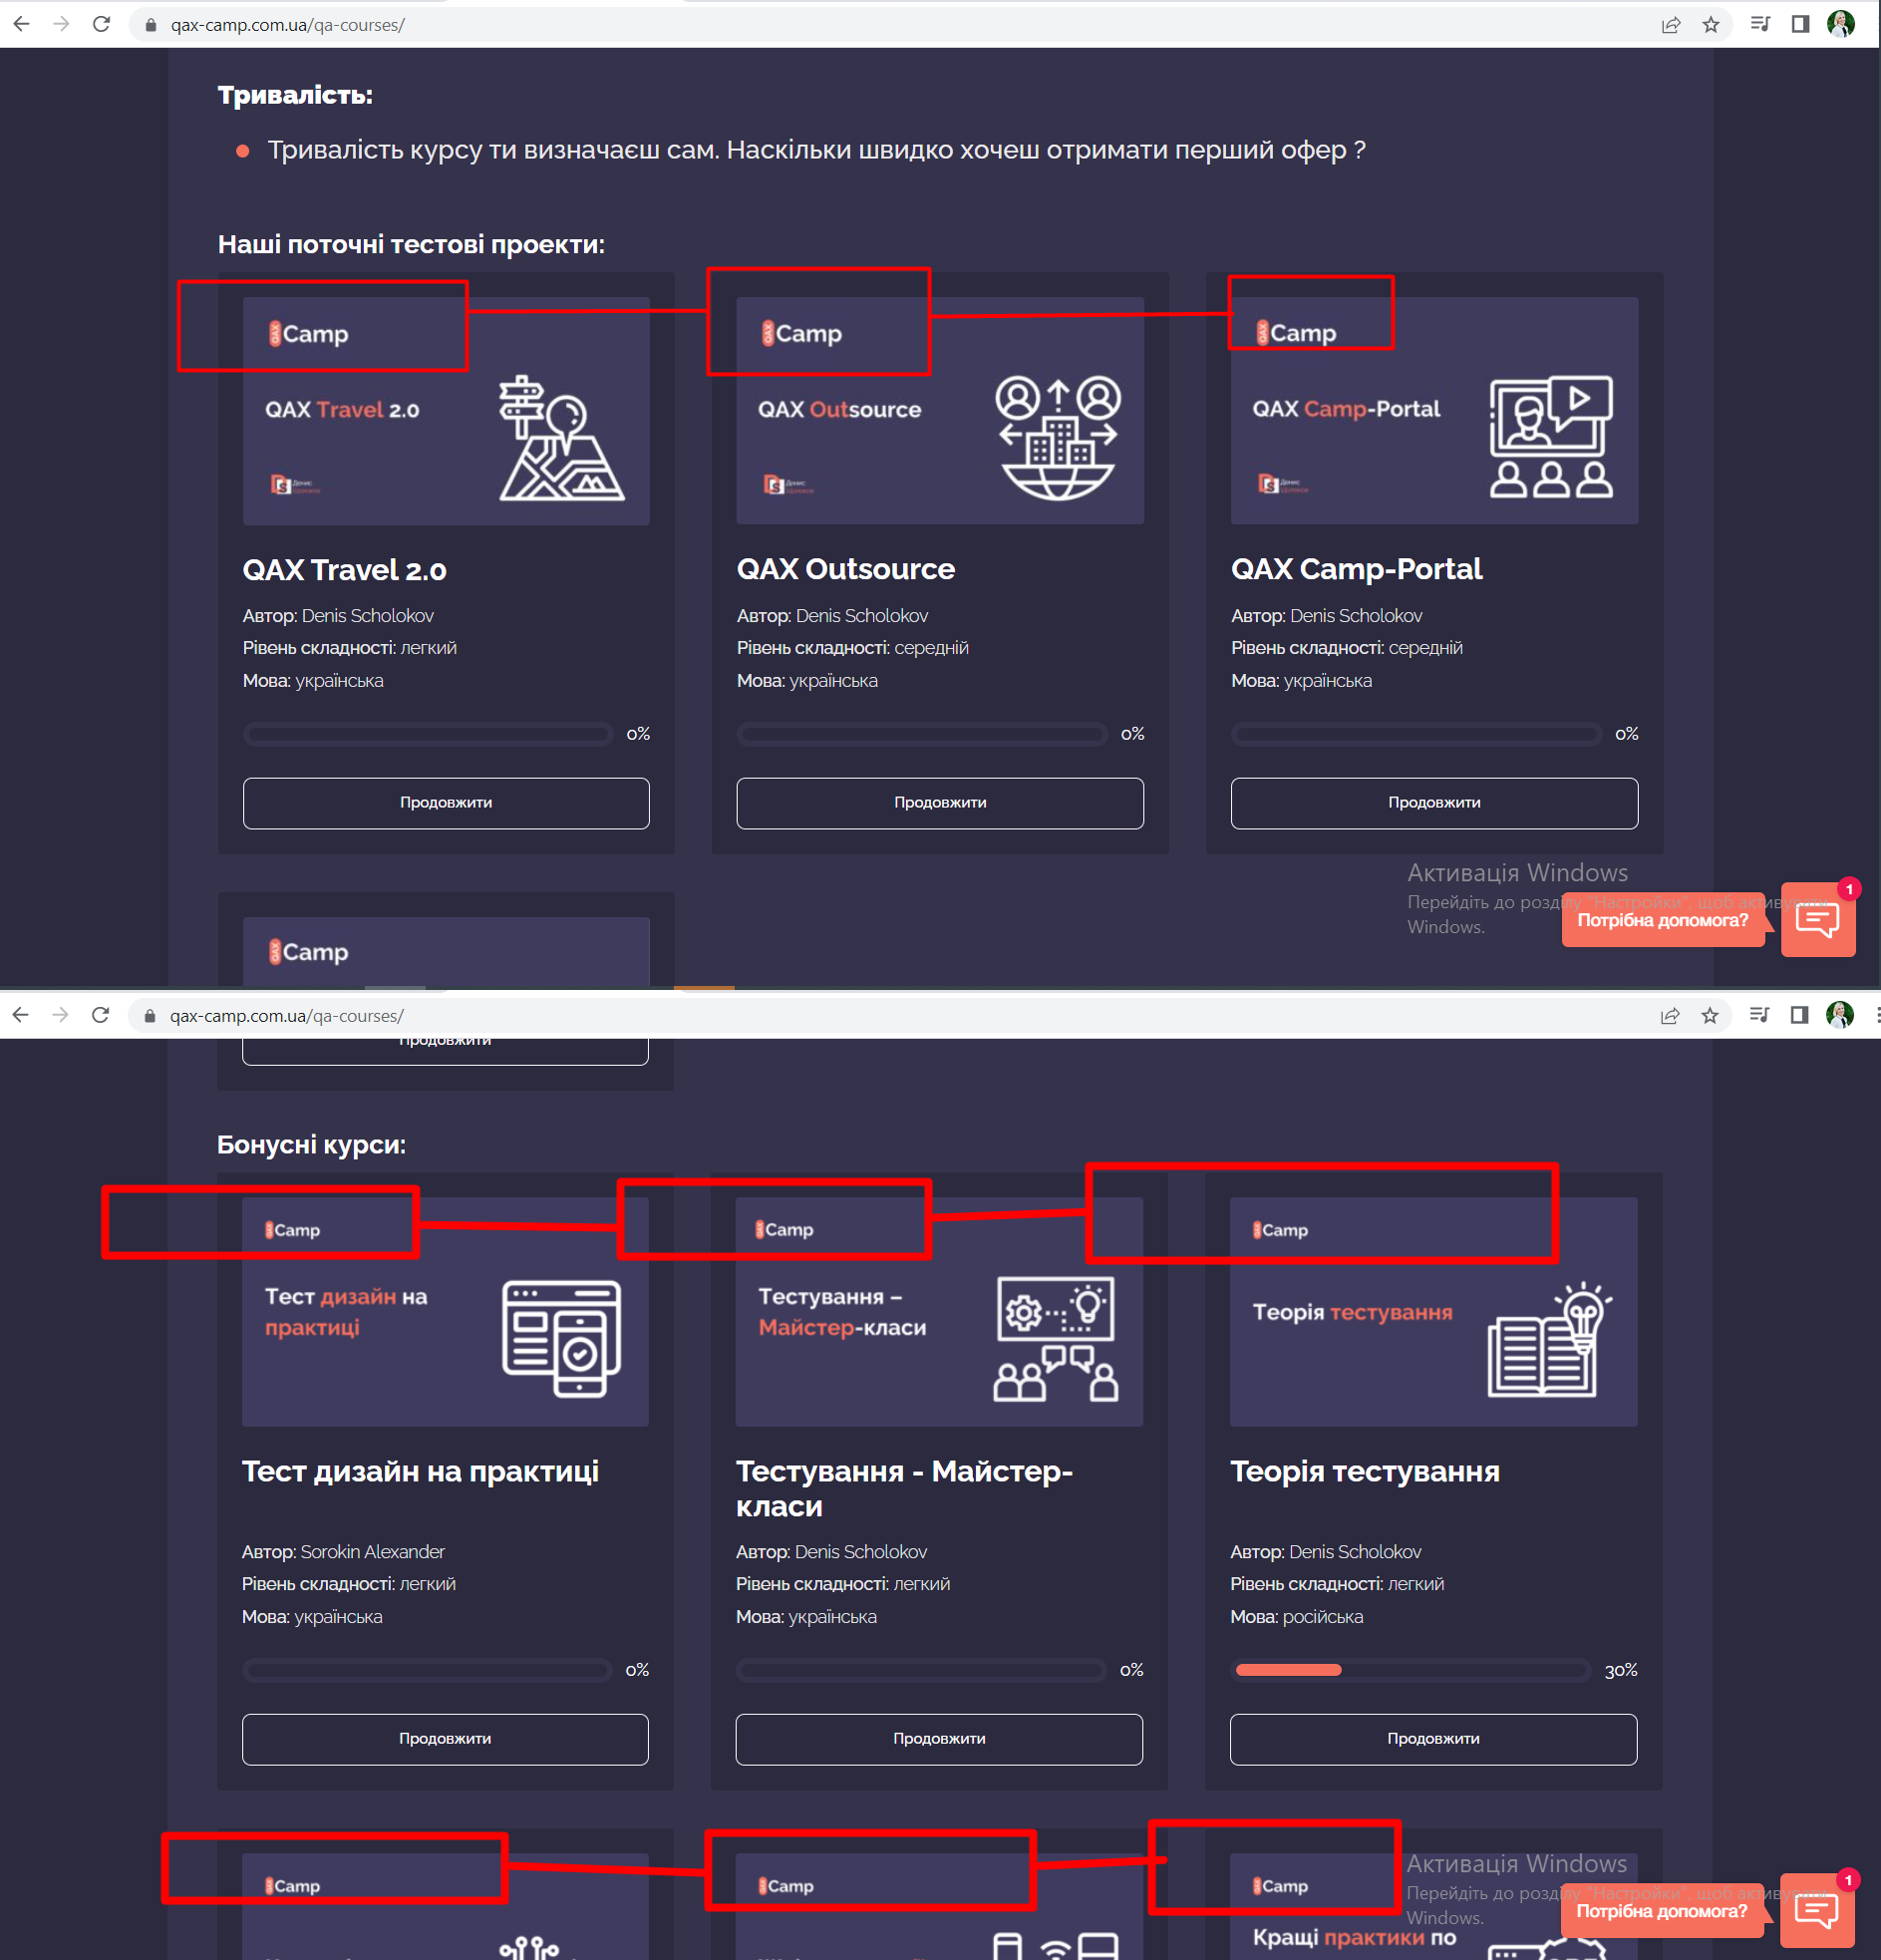Click the media control icon near the address bar
Screen dimensions: 1881x1960
point(1759,24)
